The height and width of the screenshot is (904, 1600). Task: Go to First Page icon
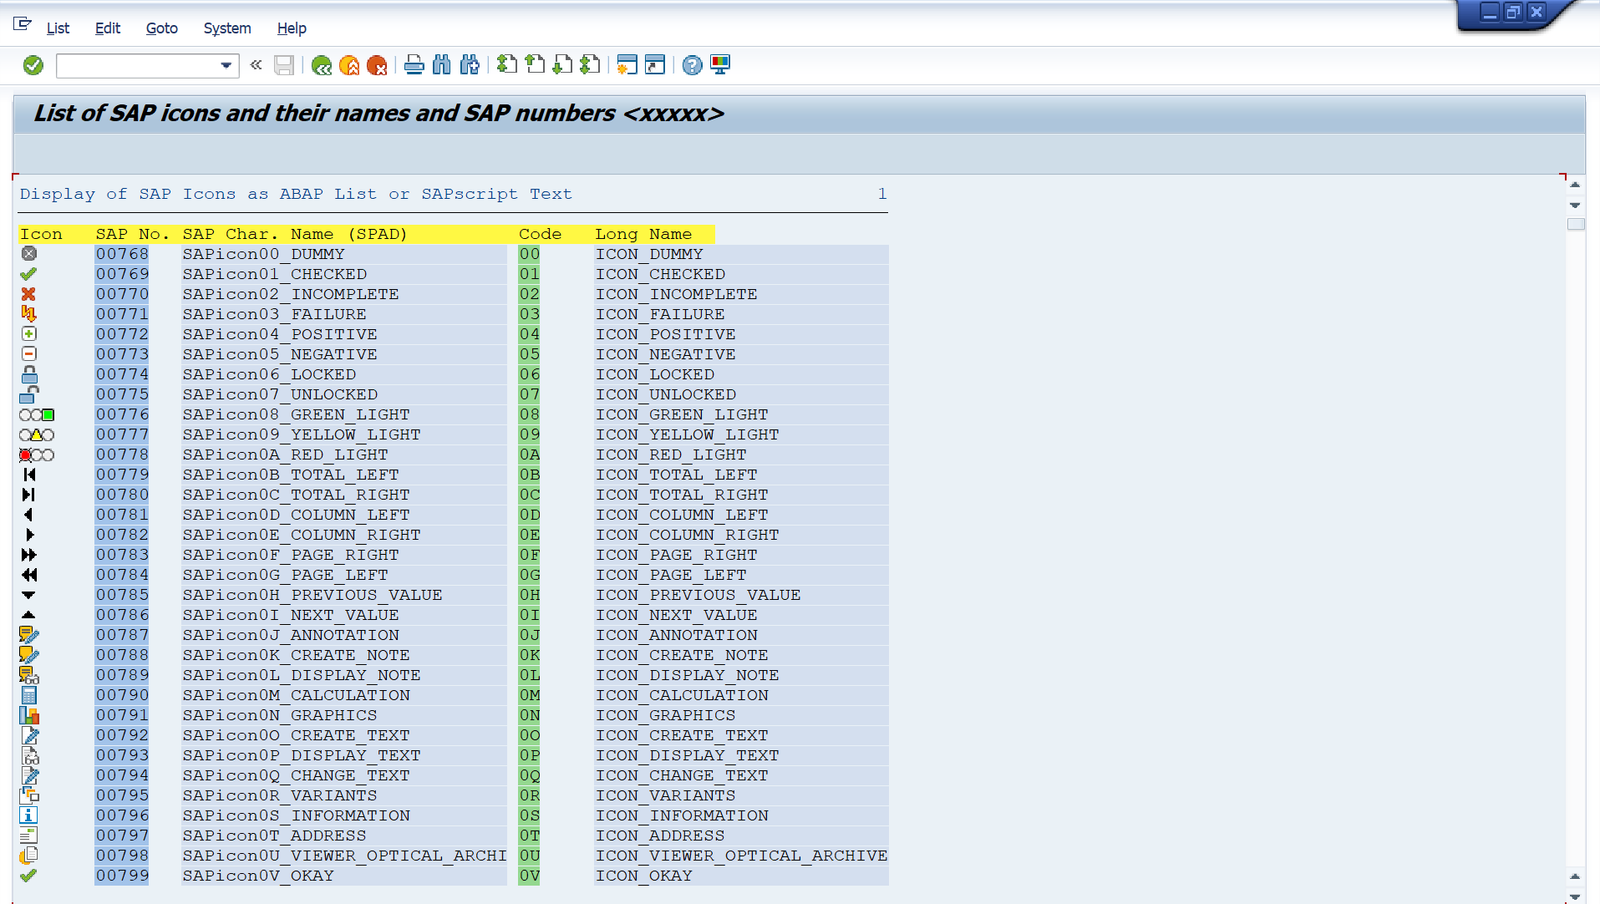point(507,65)
